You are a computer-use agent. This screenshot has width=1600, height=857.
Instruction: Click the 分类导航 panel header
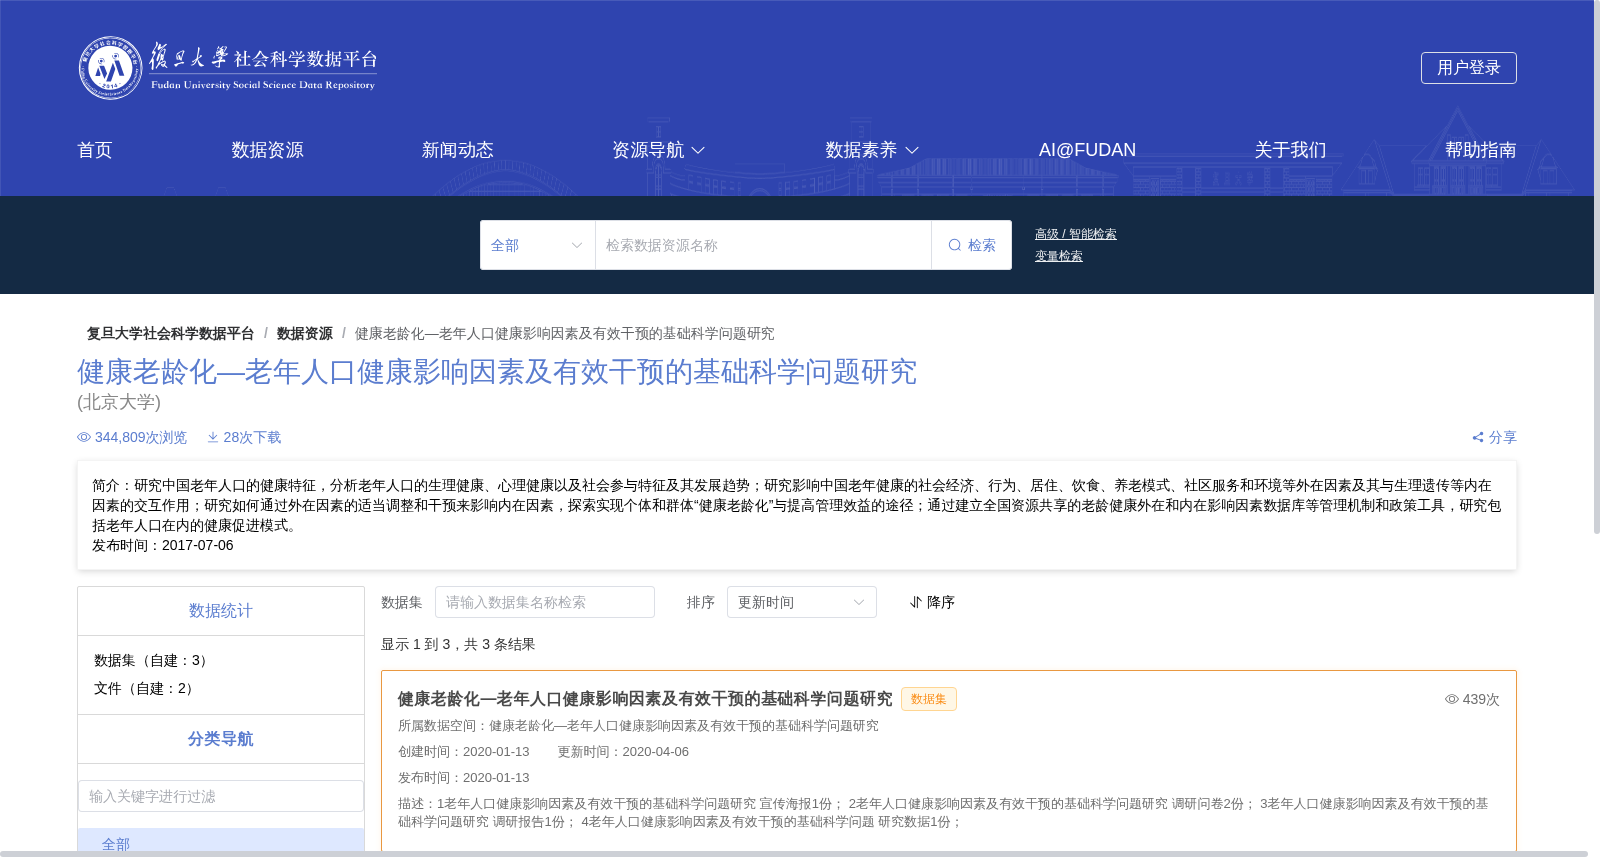click(x=221, y=739)
